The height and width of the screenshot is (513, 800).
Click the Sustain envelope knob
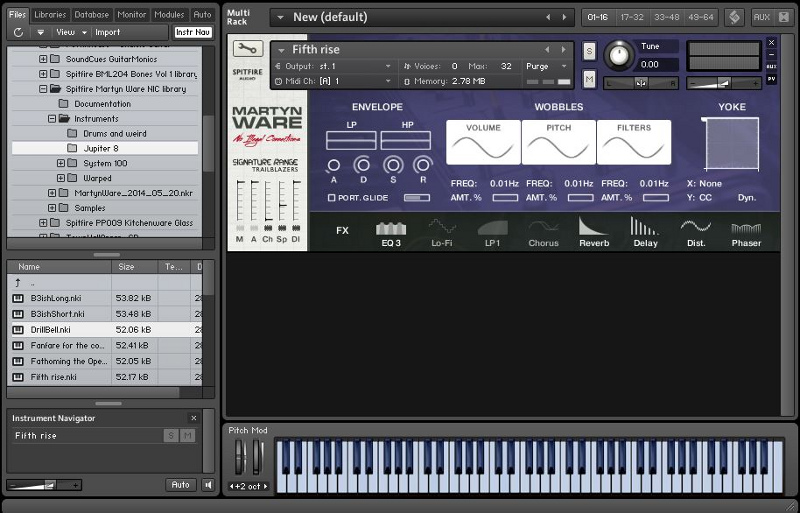pos(393,165)
